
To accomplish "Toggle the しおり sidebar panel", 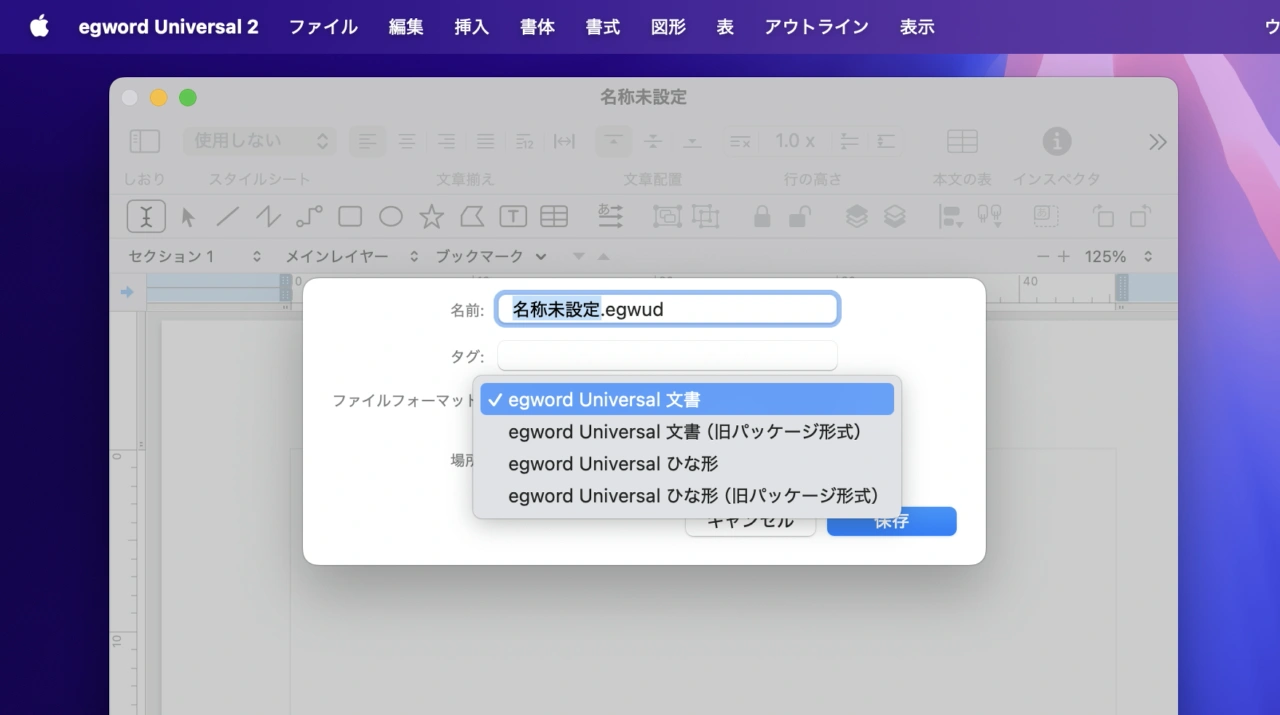I will point(145,141).
